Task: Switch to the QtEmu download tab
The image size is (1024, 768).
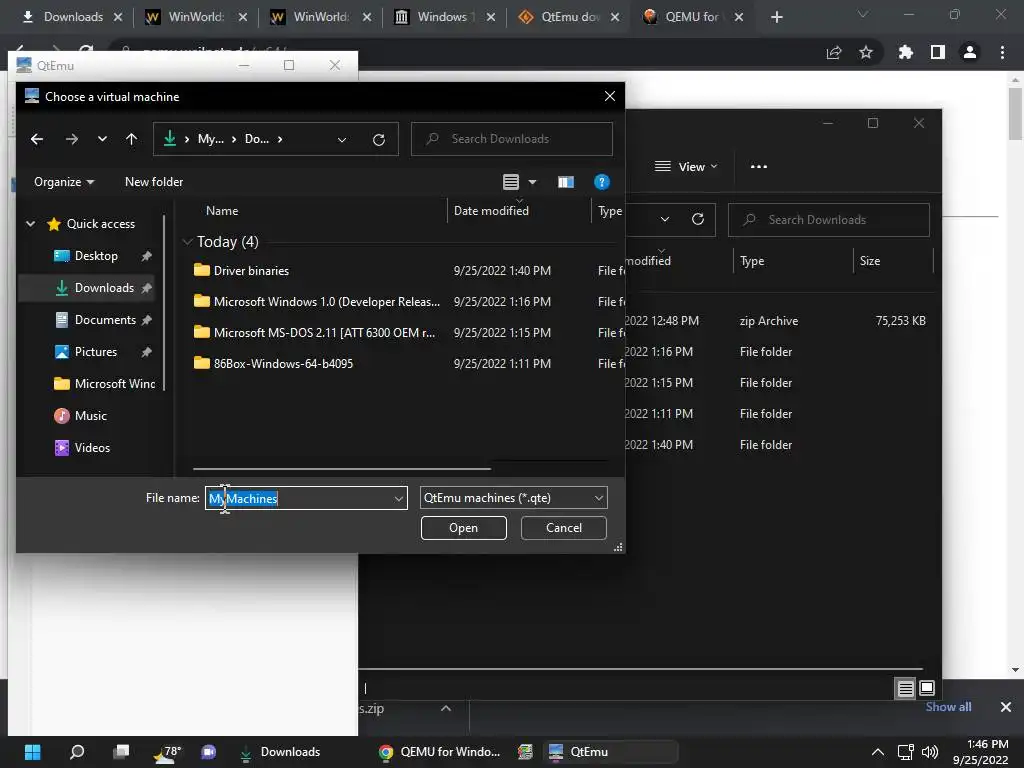Action: 569,17
